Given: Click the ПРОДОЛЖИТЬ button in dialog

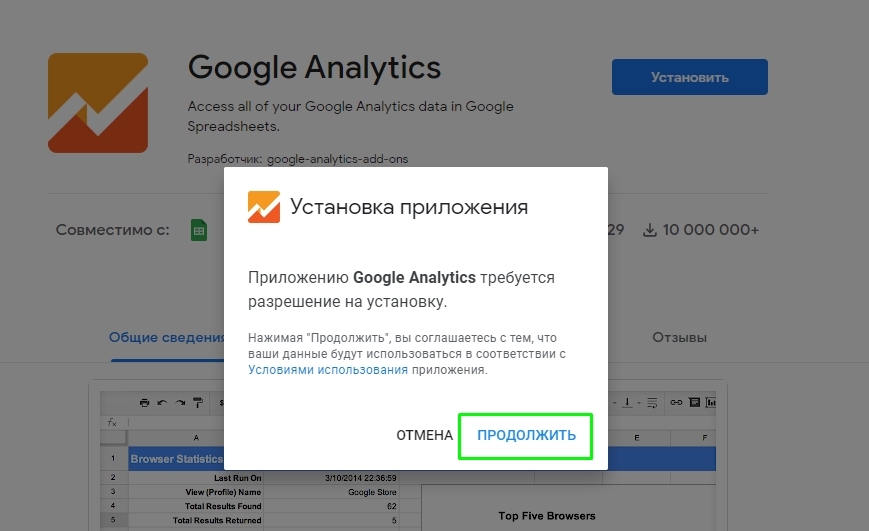Looking at the screenshot, I should click(x=525, y=436).
